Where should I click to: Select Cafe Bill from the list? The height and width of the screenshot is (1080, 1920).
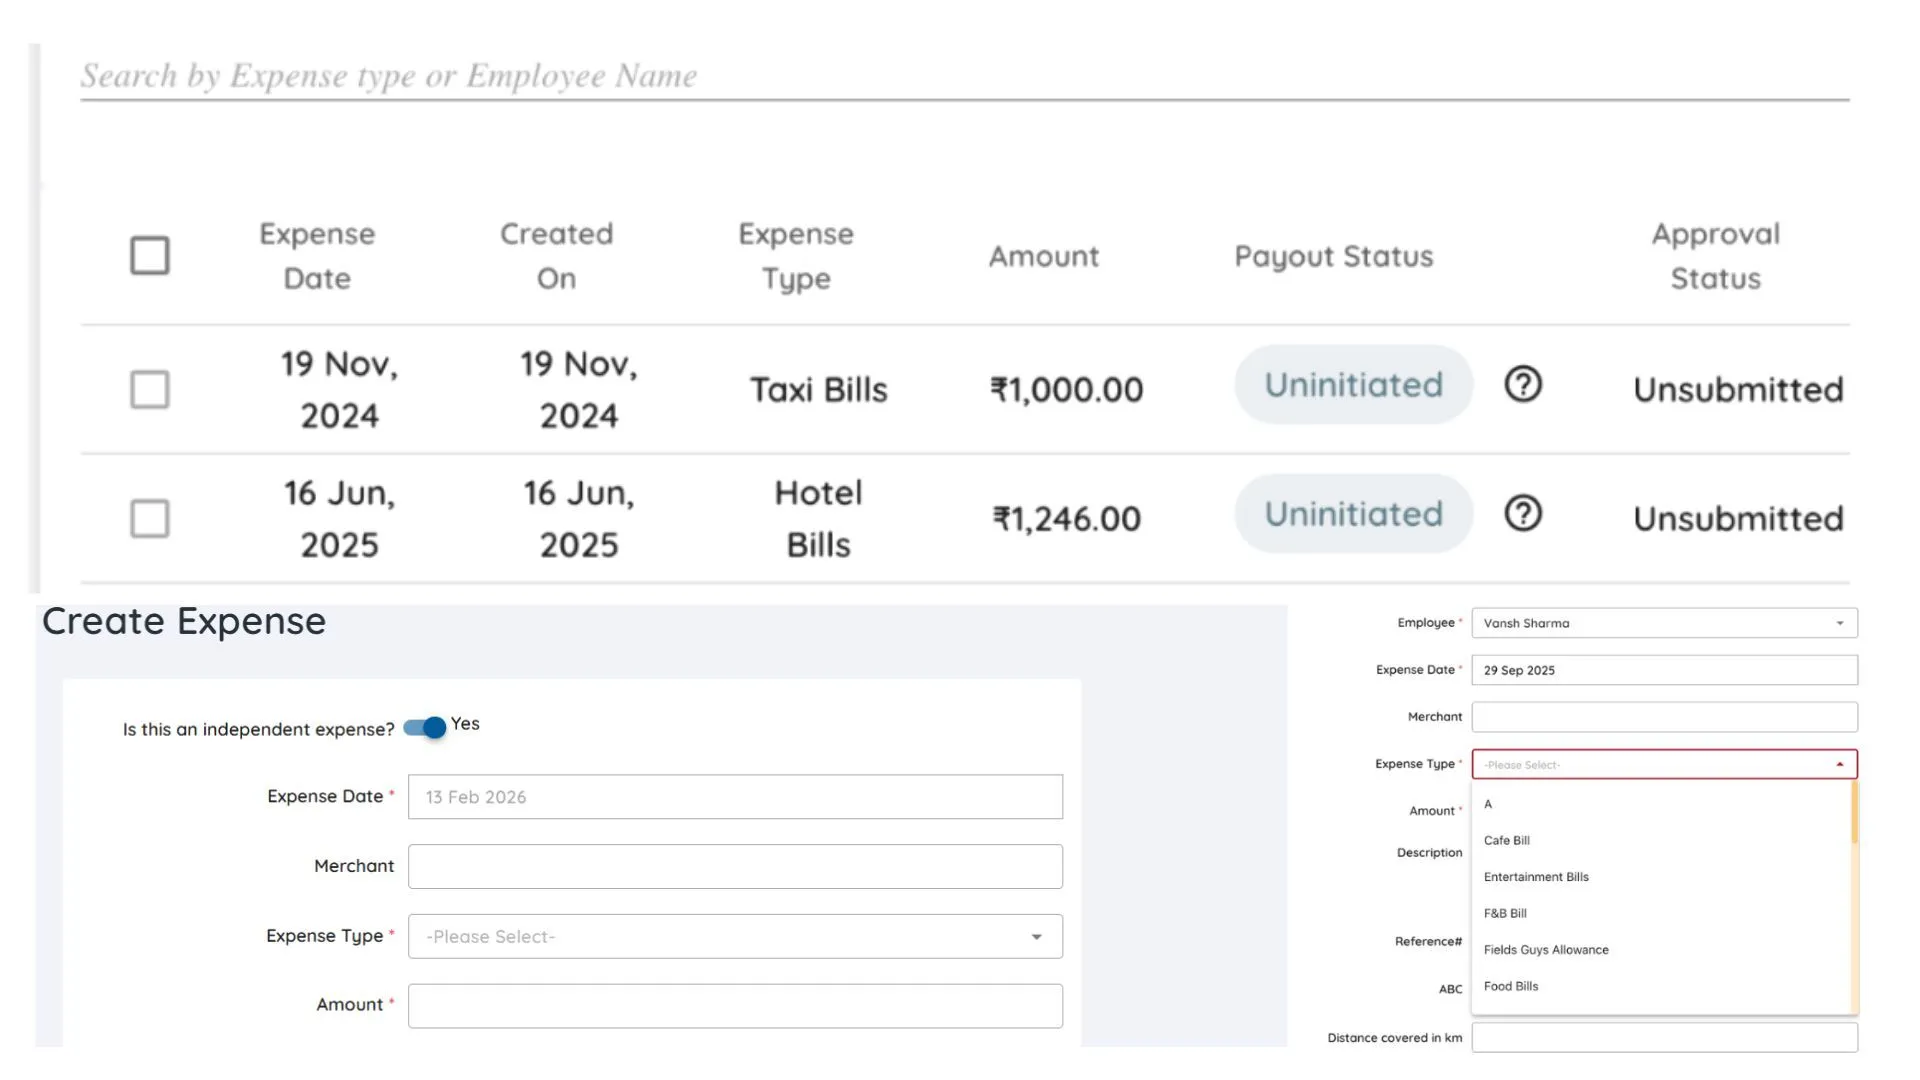(x=1507, y=841)
